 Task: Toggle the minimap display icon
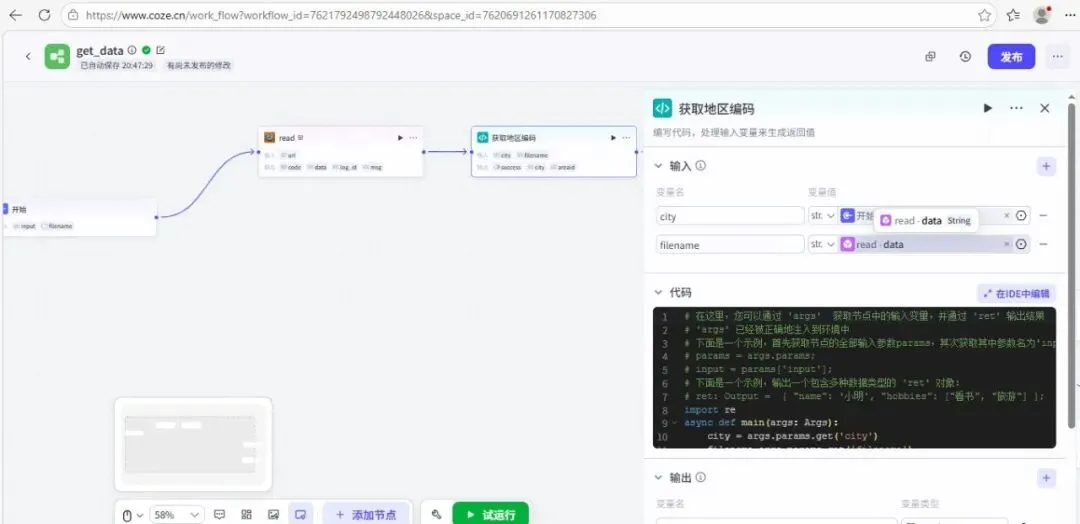click(x=300, y=514)
